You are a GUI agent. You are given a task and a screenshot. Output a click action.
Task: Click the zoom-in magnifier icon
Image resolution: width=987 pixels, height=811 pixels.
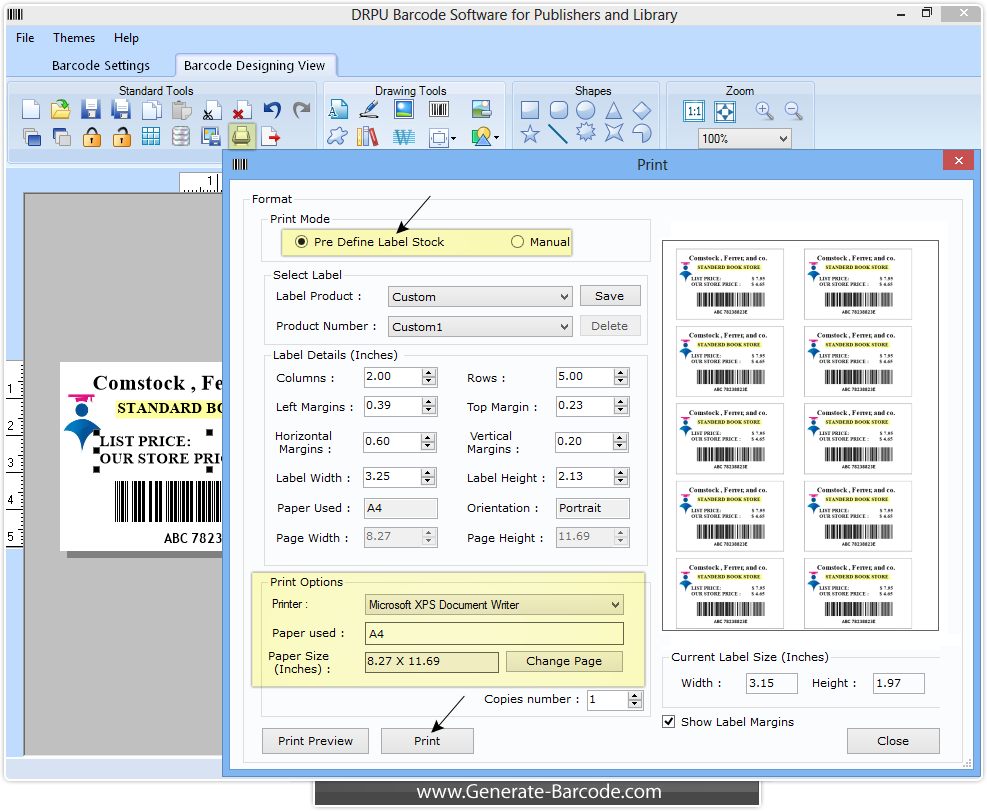click(764, 110)
